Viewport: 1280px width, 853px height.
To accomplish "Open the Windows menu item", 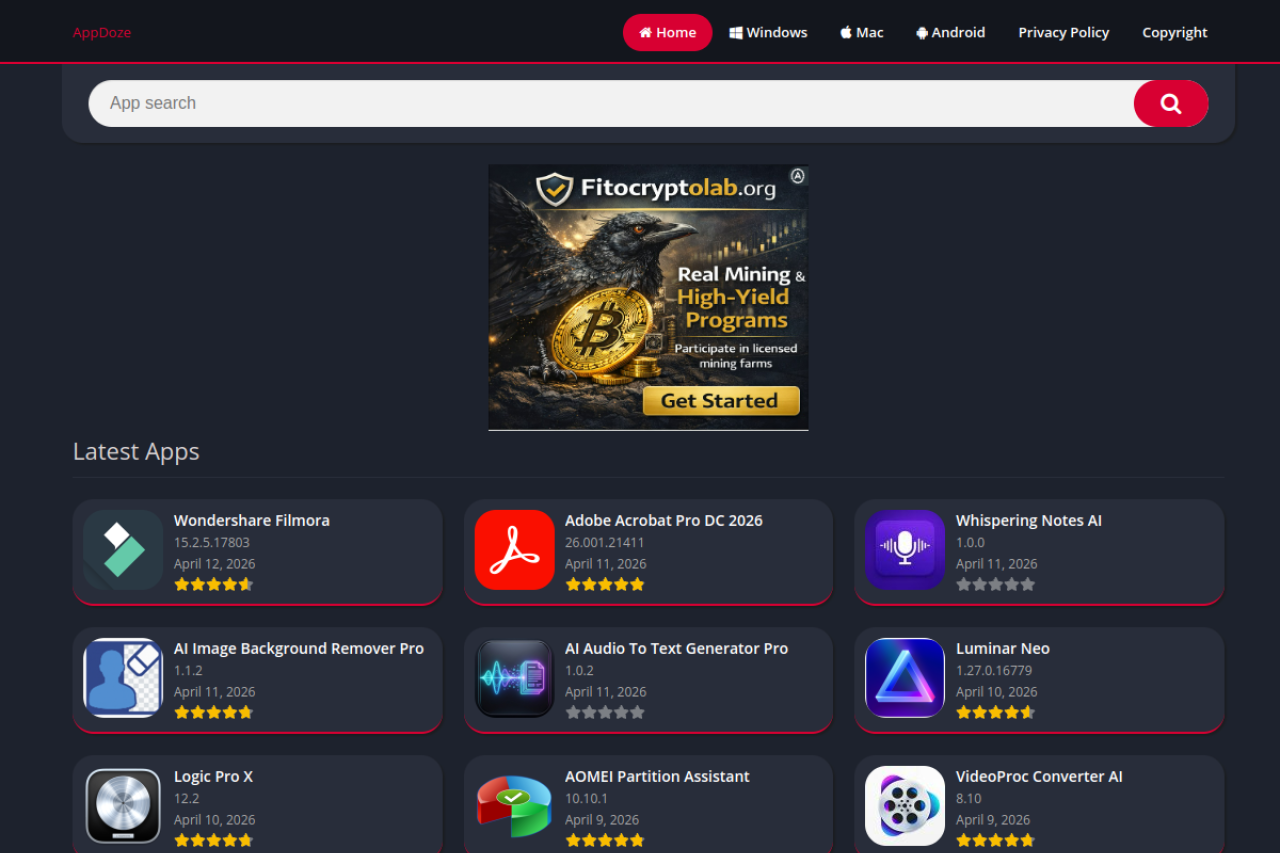I will [x=768, y=32].
